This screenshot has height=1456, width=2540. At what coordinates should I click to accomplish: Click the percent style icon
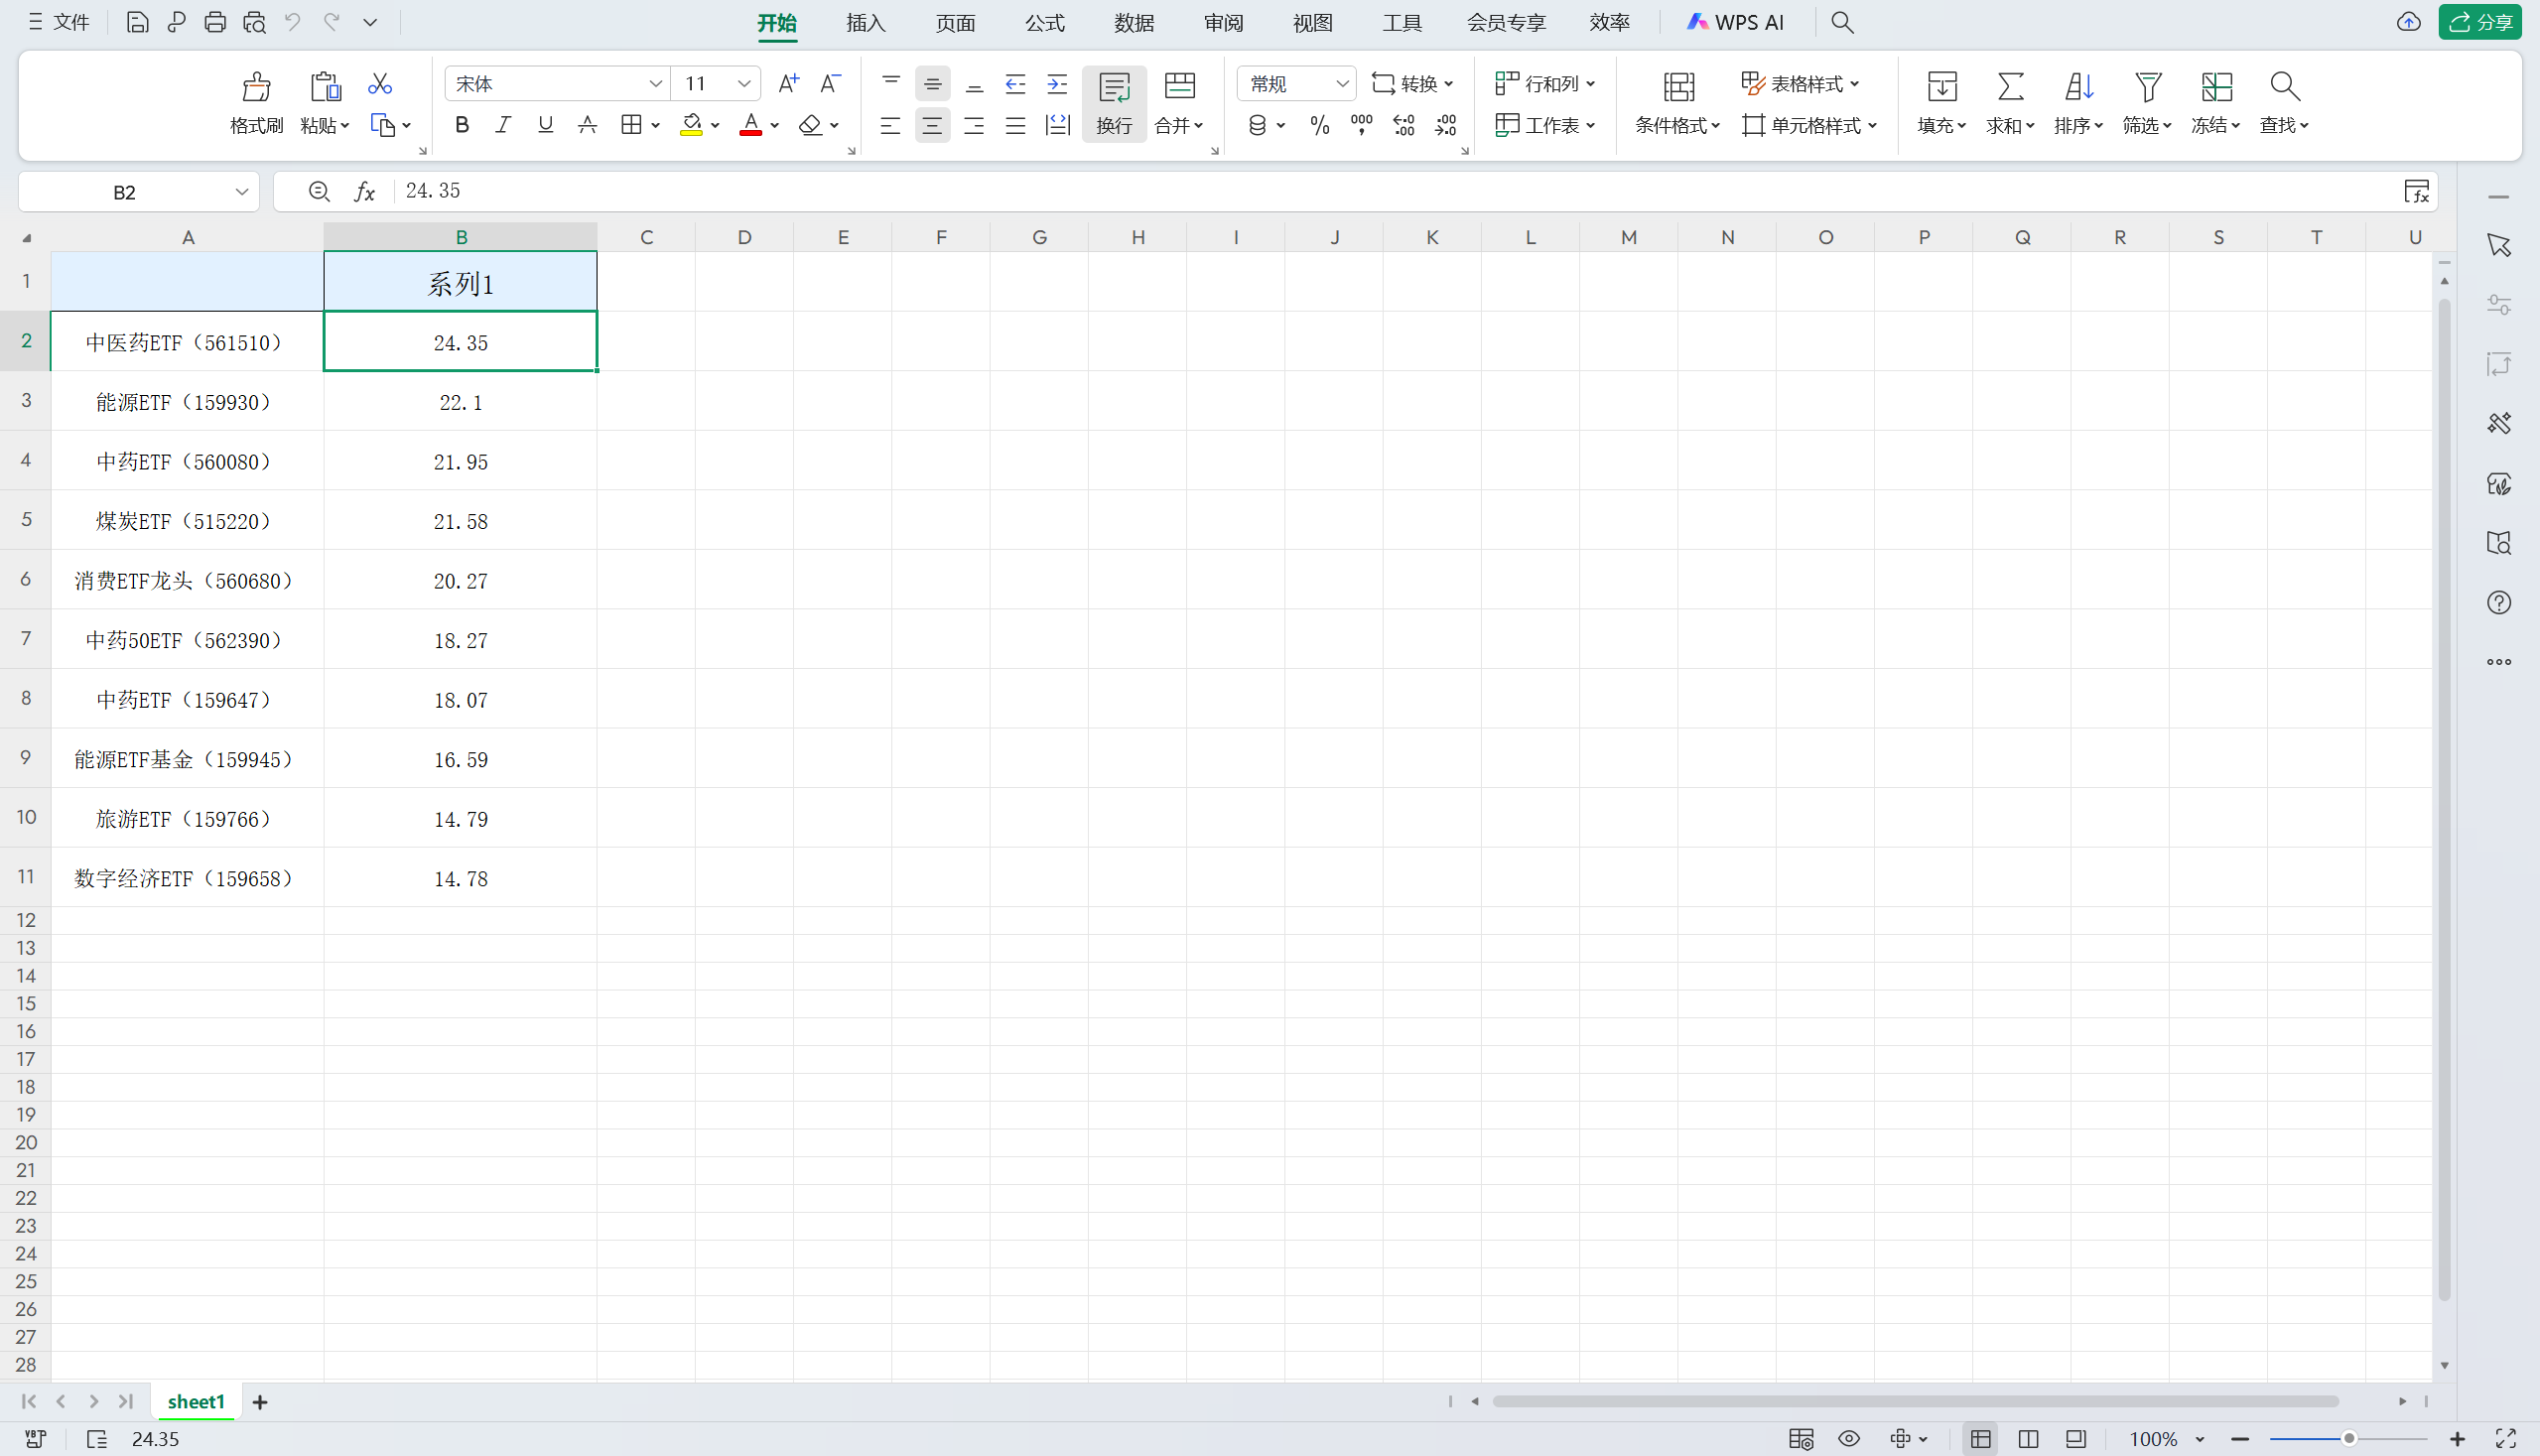pyautogui.click(x=1319, y=125)
